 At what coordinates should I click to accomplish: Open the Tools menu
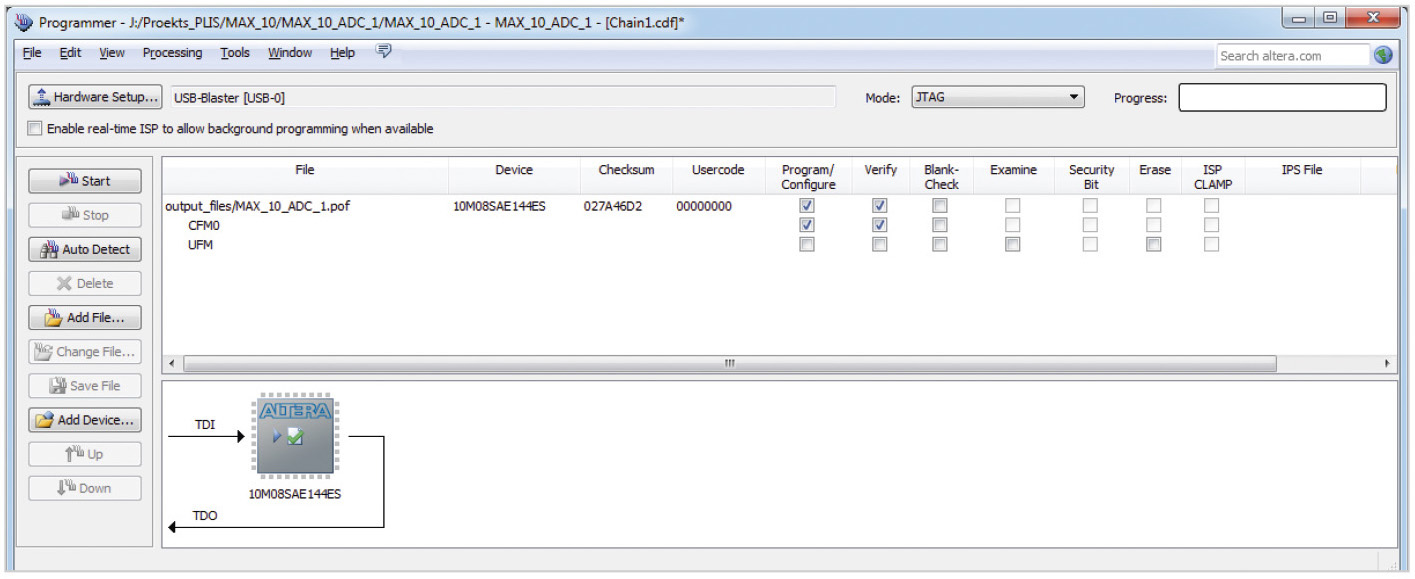click(235, 53)
